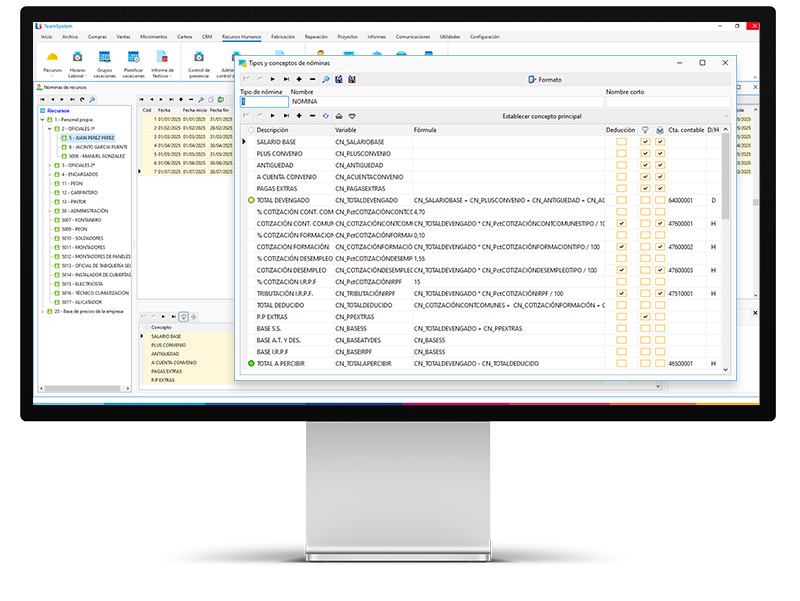
Task: Toggle Deducción checkbox for SALARIO BASE
Action: (x=621, y=142)
